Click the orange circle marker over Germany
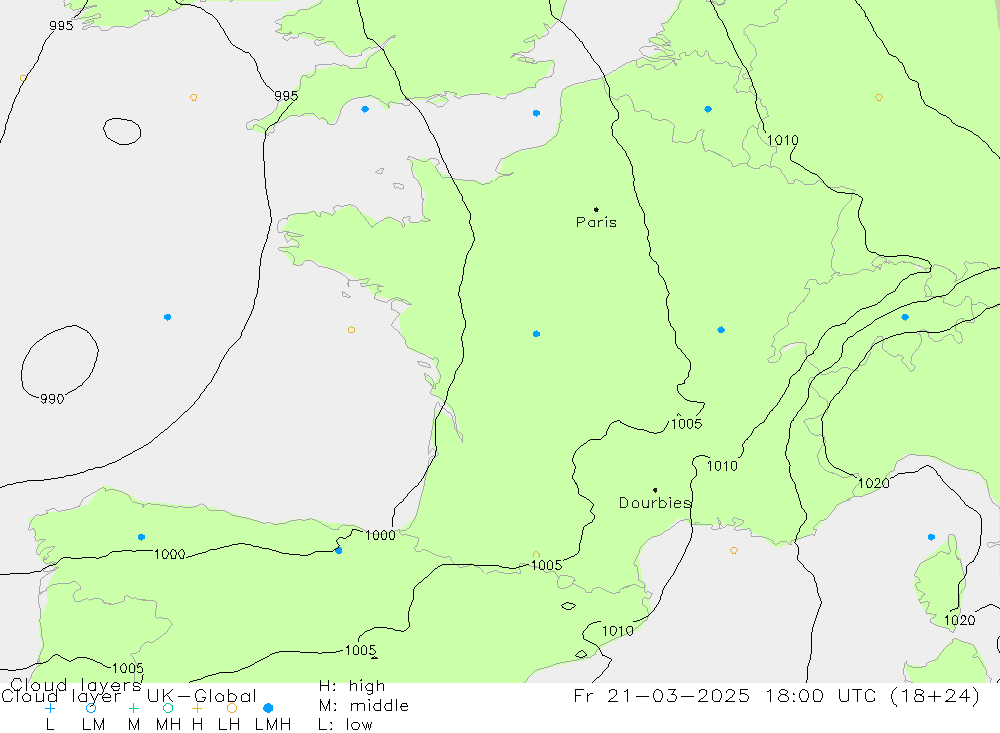Screen dimensions: 1000x733 click(879, 98)
